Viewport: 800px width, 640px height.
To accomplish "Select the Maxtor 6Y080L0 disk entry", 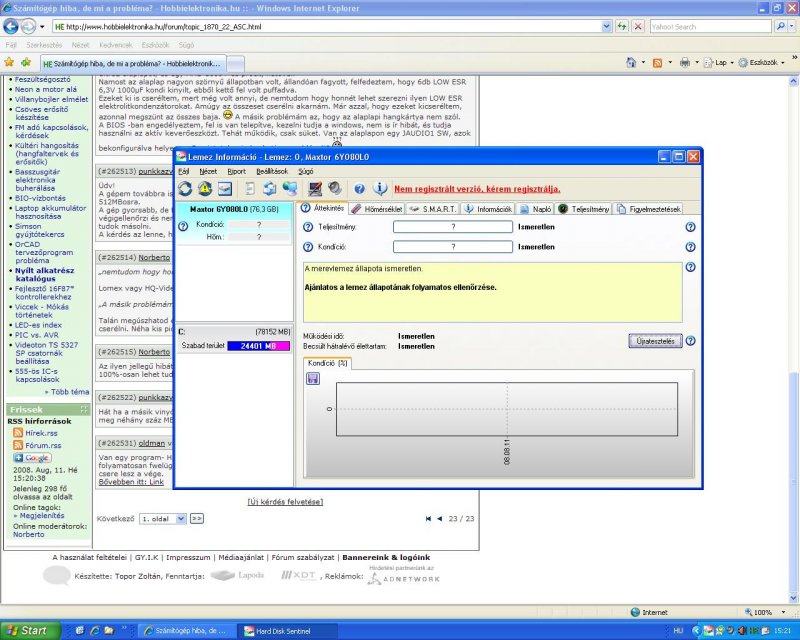I will [x=234, y=223].
